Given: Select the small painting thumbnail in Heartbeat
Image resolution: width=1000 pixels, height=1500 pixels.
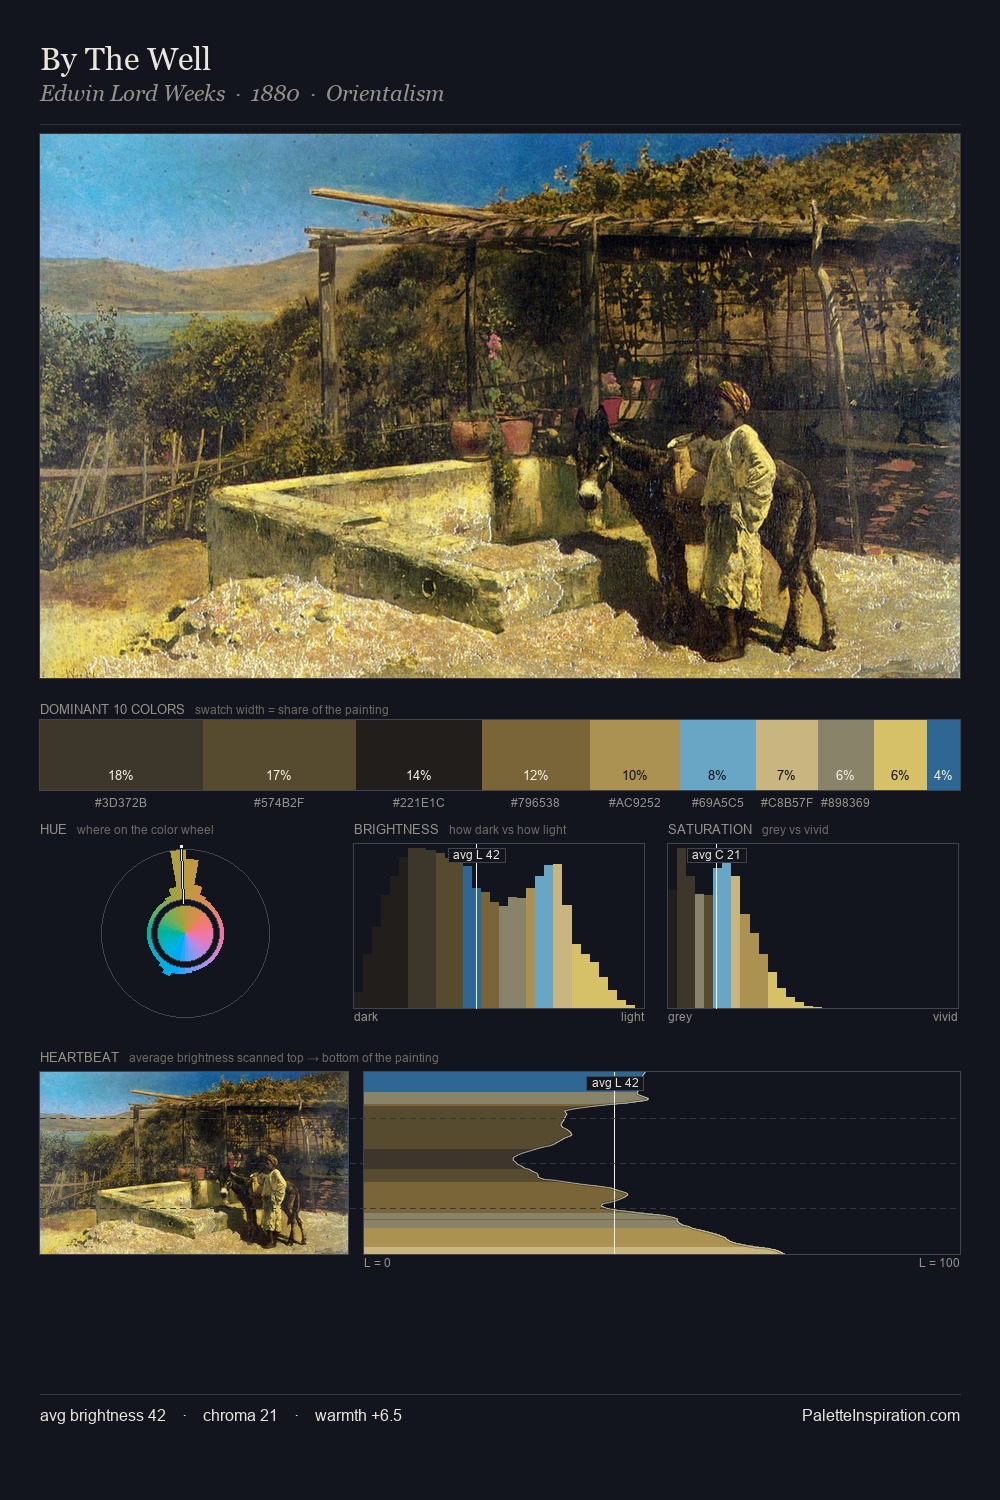Looking at the screenshot, I should coord(194,1163).
